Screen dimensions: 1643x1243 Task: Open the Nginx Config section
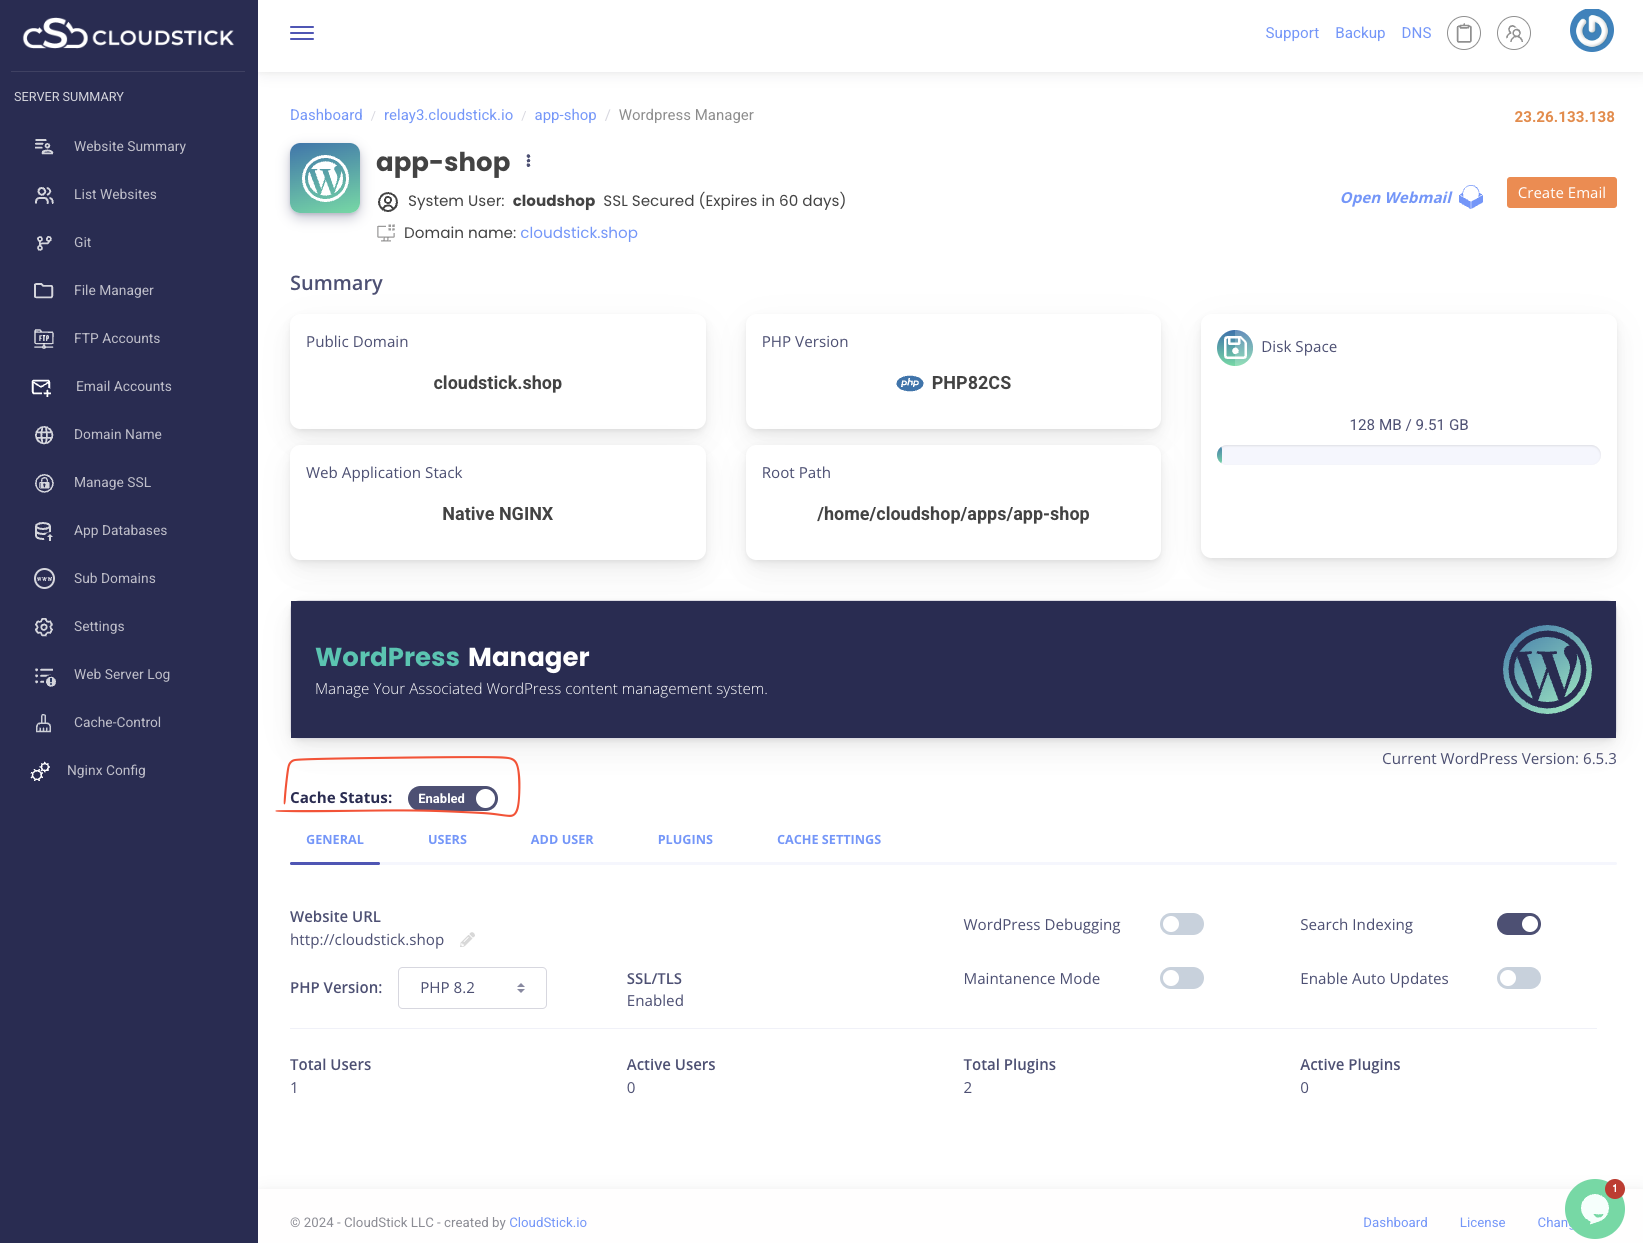[107, 770]
